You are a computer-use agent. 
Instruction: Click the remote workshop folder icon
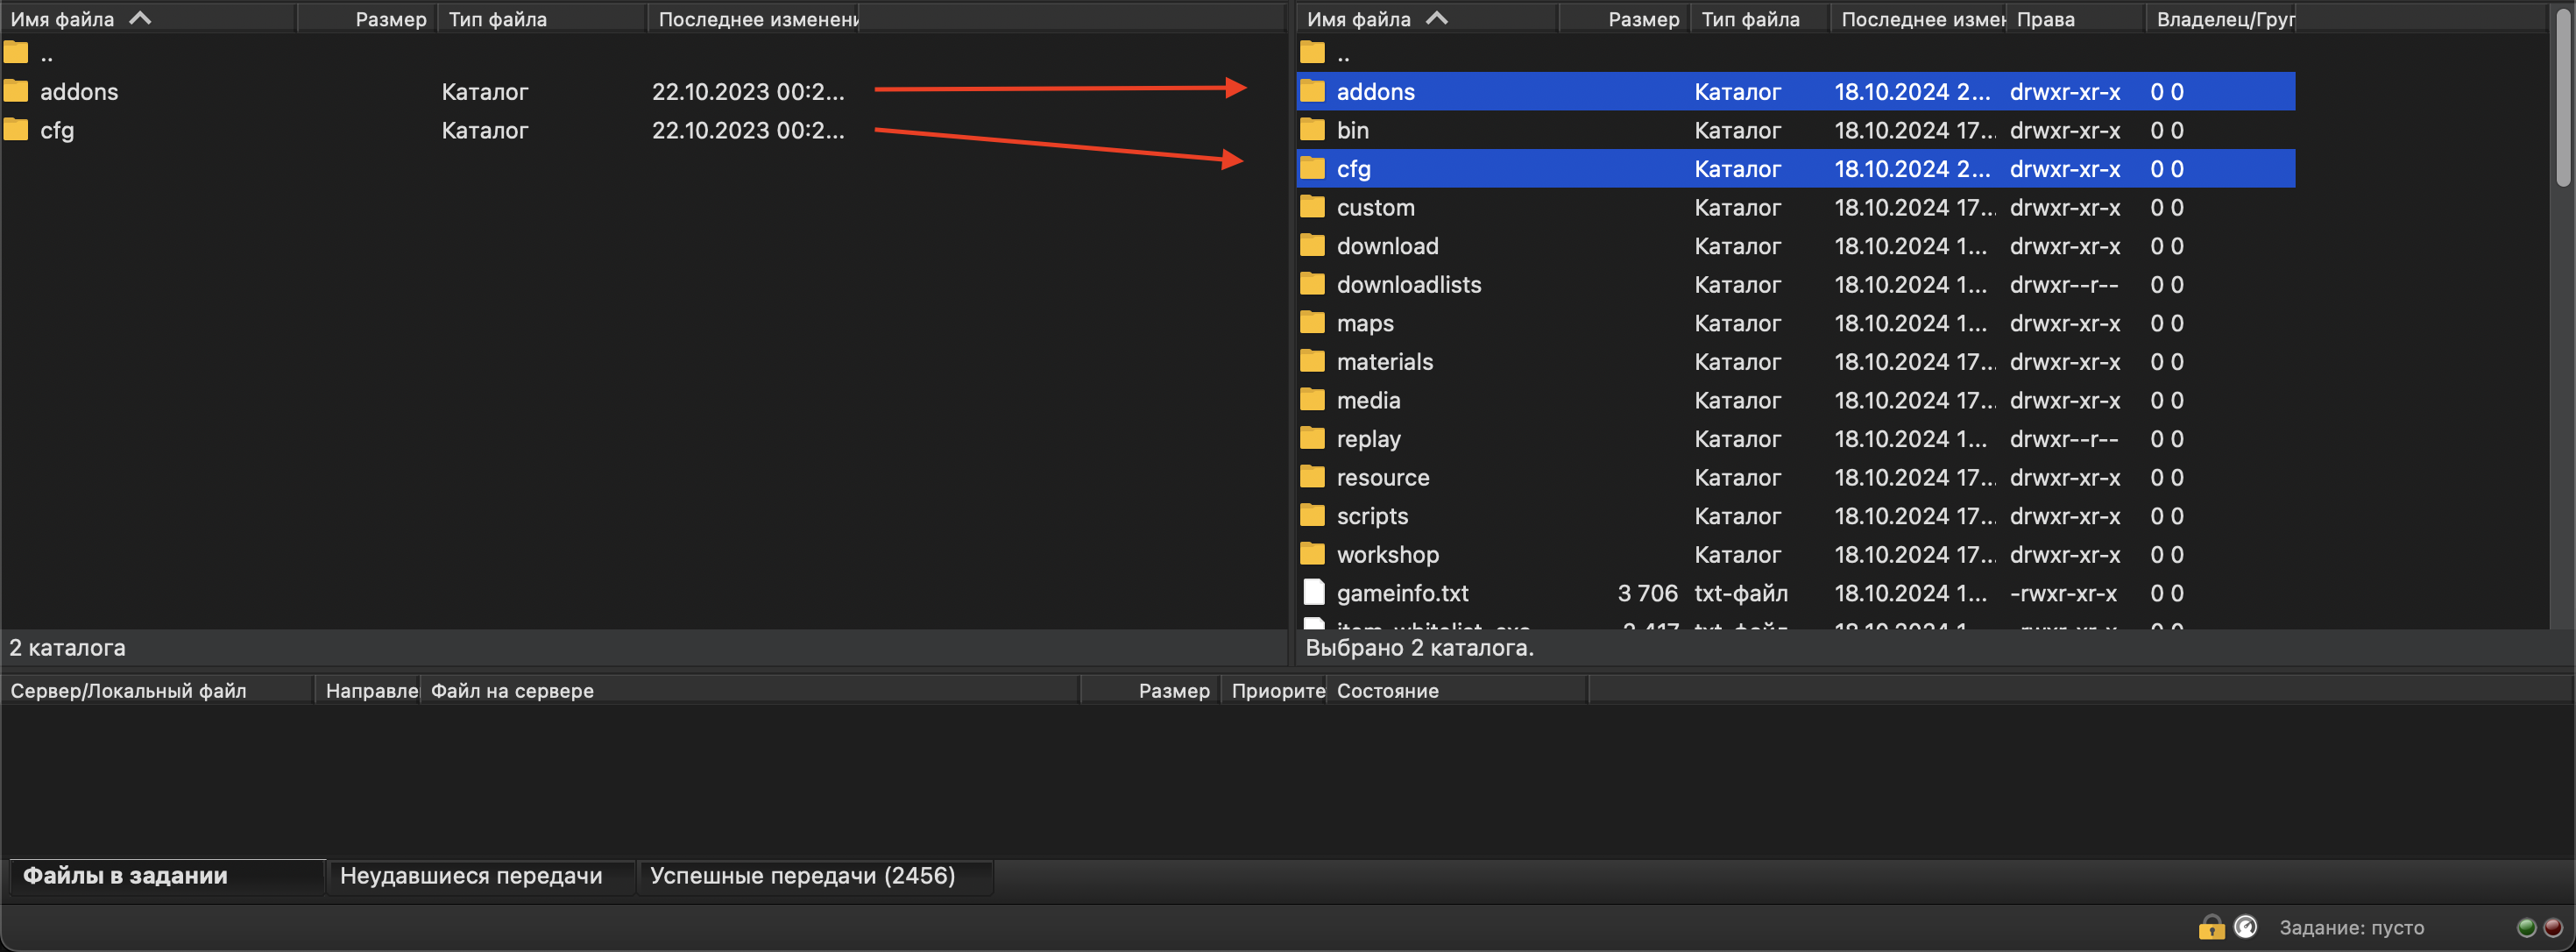tap(1312, 554)
